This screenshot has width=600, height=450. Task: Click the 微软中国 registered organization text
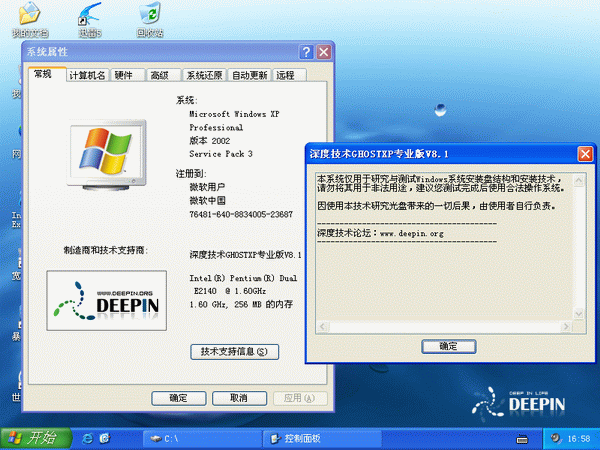pos(207,201)
